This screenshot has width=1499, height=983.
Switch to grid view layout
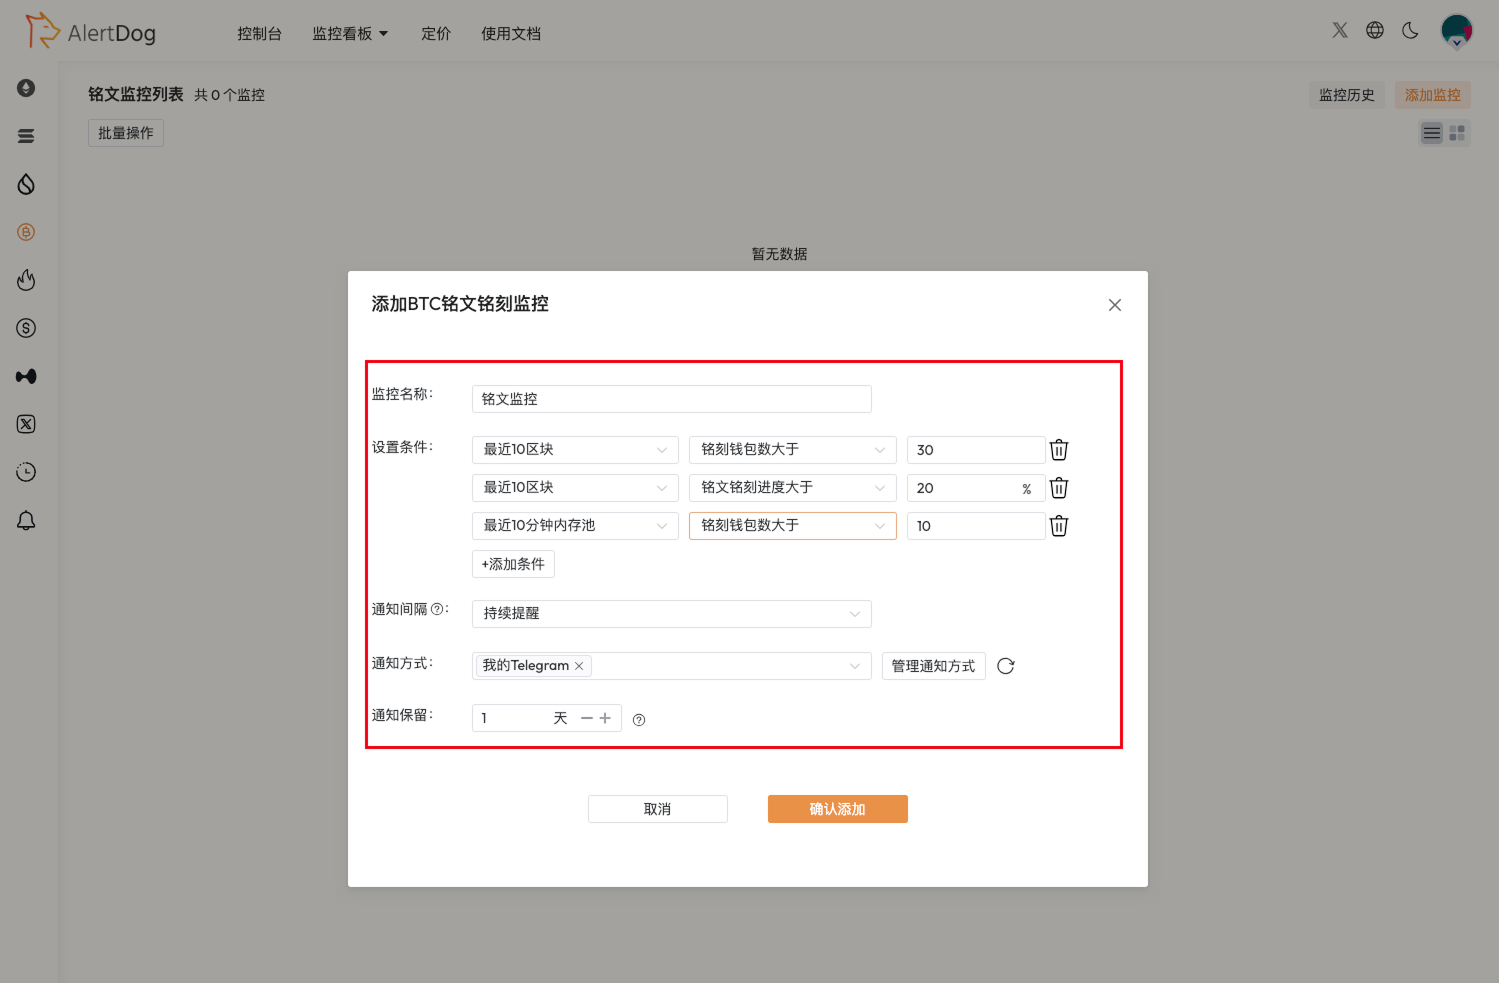tap(1457, 132)
